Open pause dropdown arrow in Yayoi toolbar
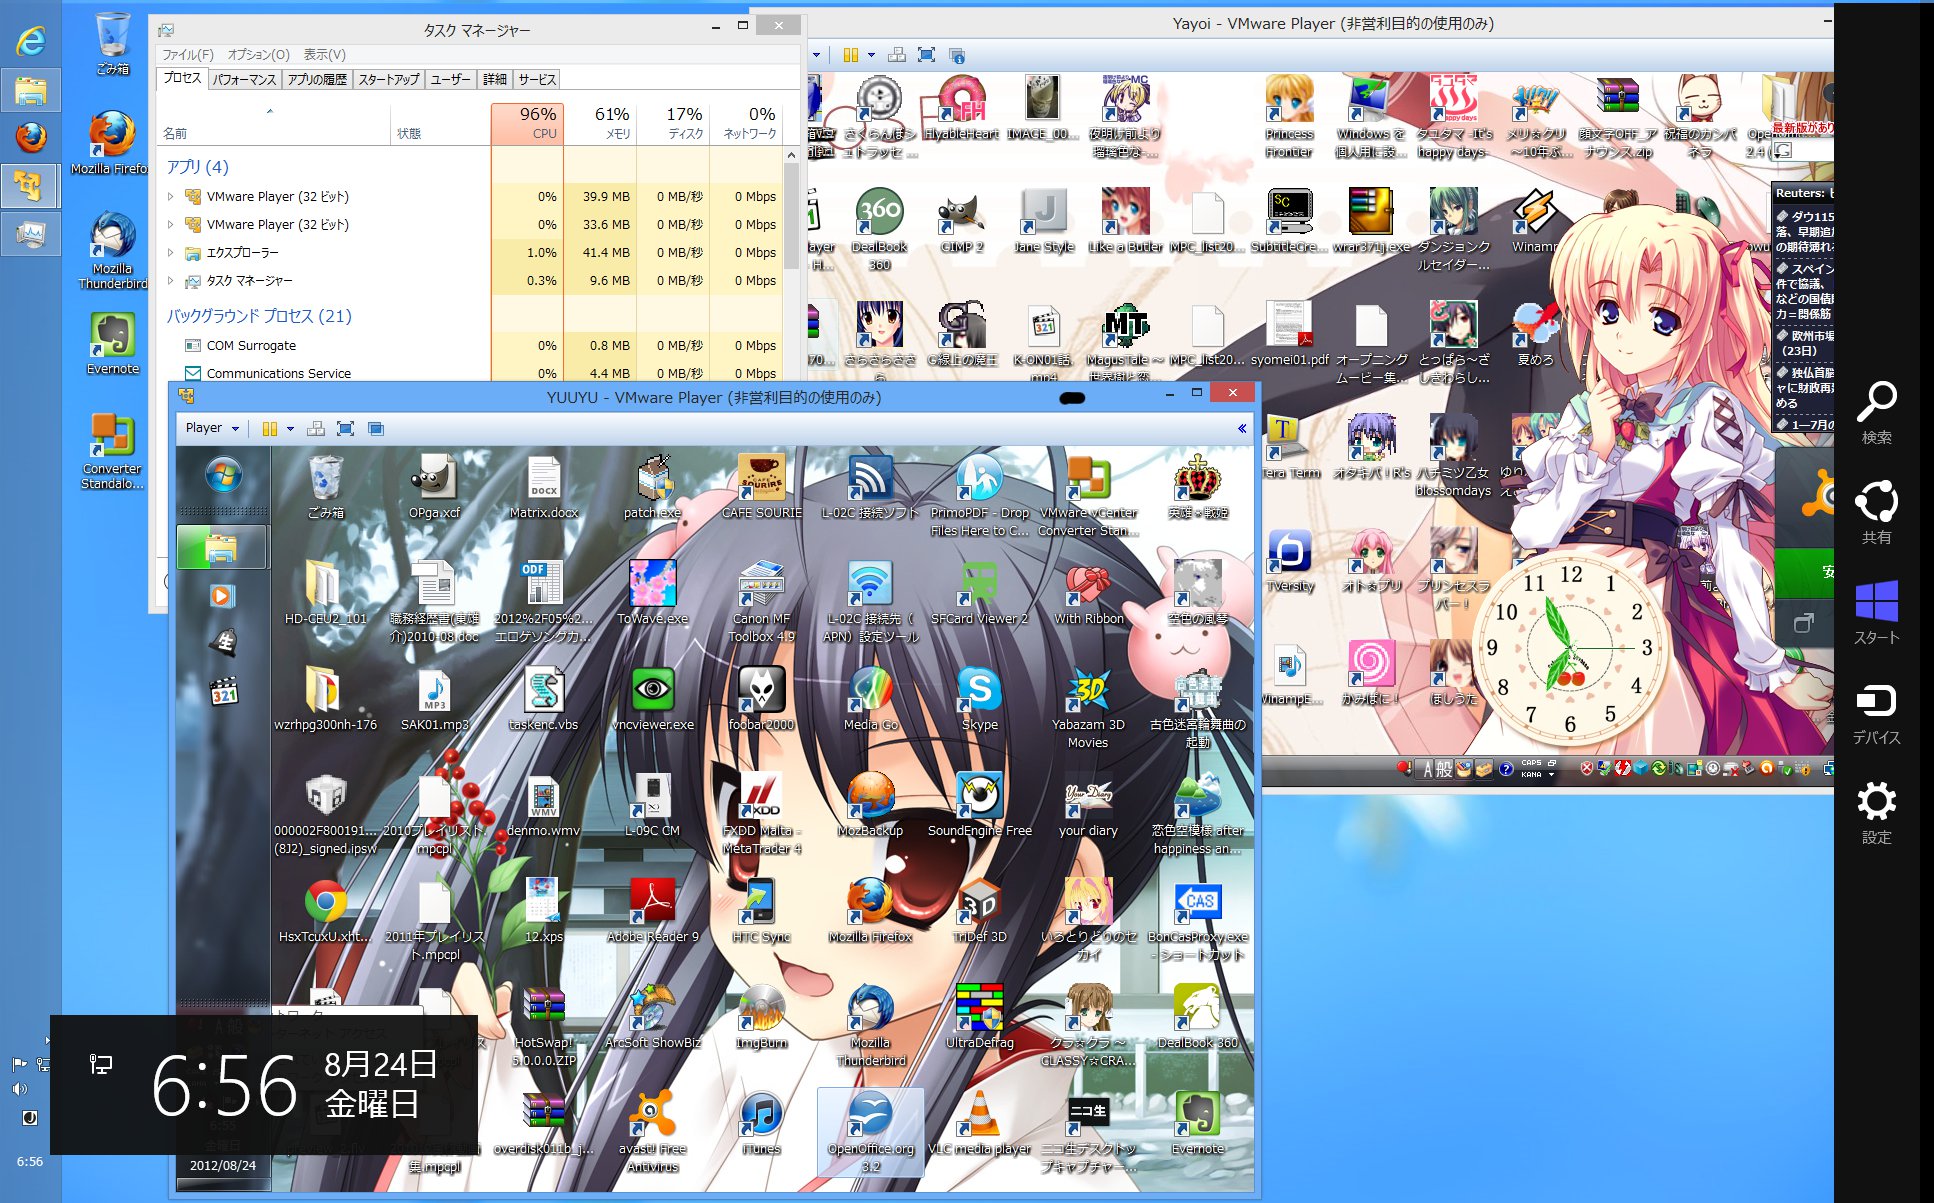1934x1203 pixels. [x=871, y=55]
